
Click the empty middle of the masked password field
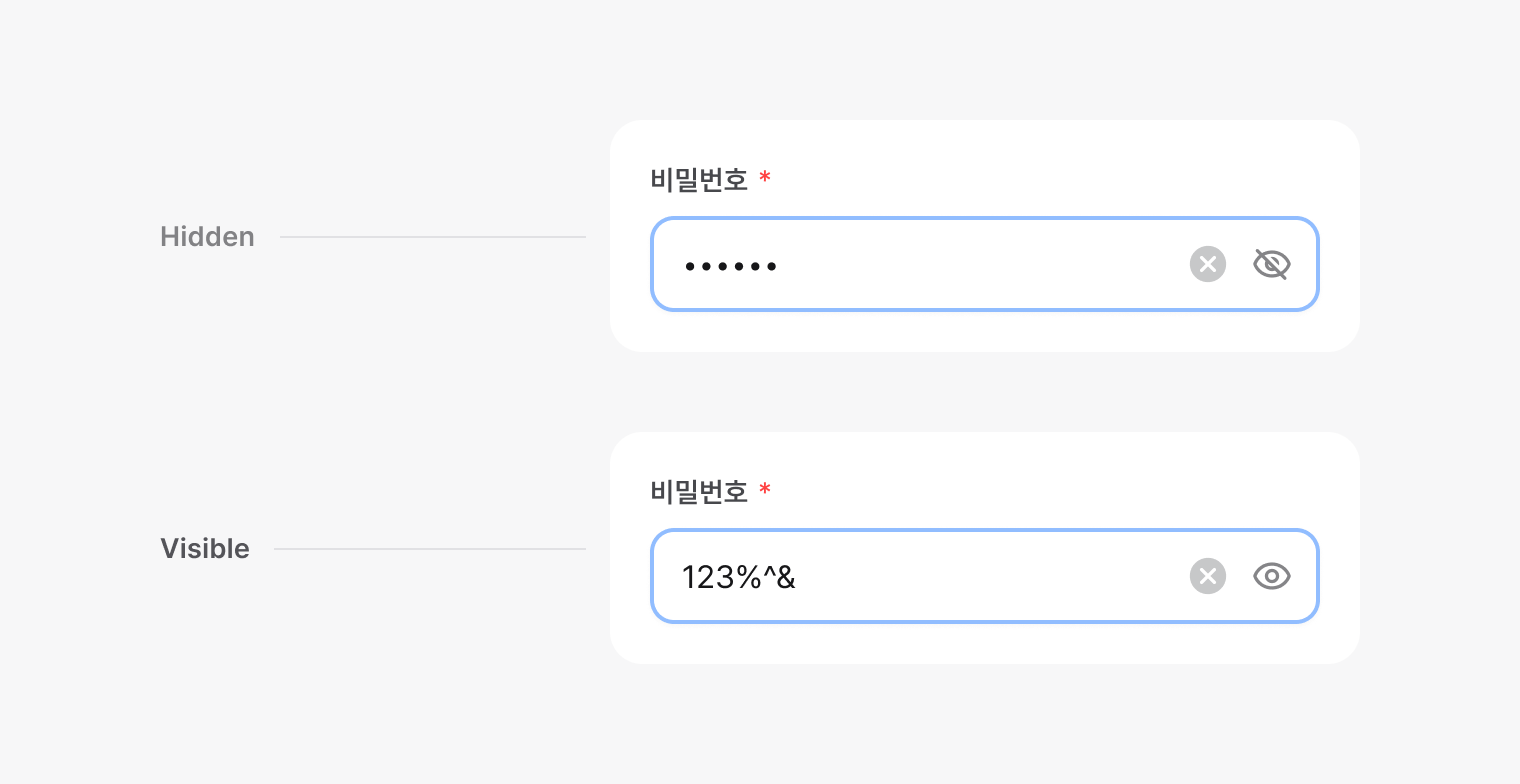(x=980, y=265)
